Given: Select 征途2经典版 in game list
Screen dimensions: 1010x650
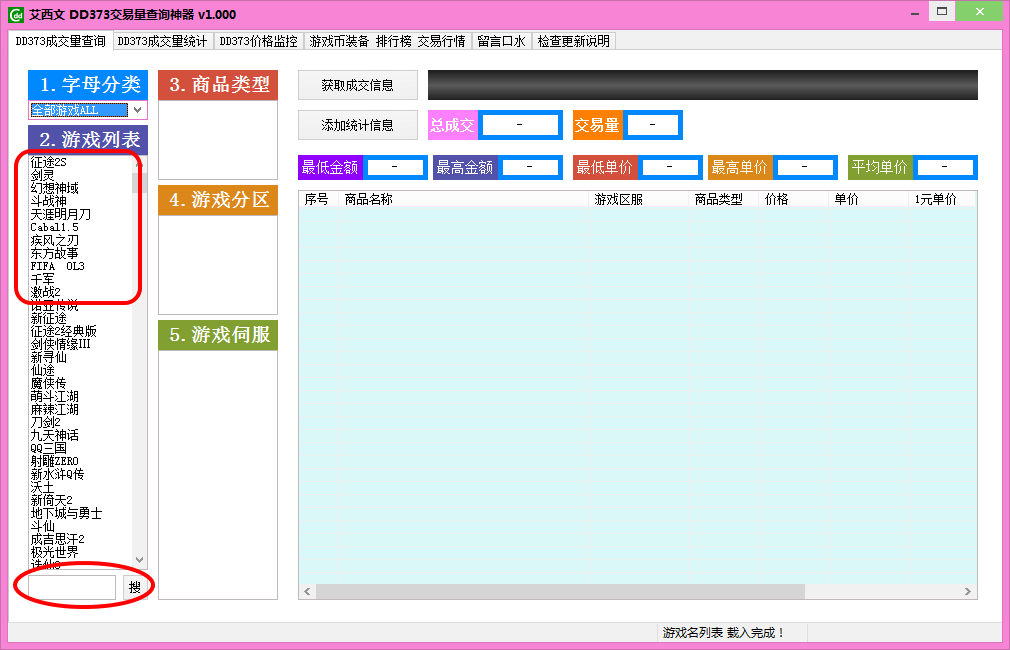Looking at the screenshot, I should [x=64, y=331].
